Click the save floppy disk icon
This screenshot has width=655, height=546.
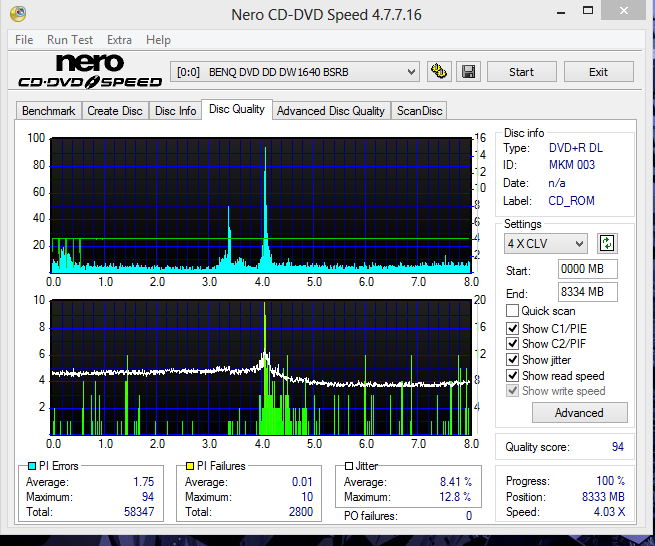pyautogui.click(x=468, y=72)
